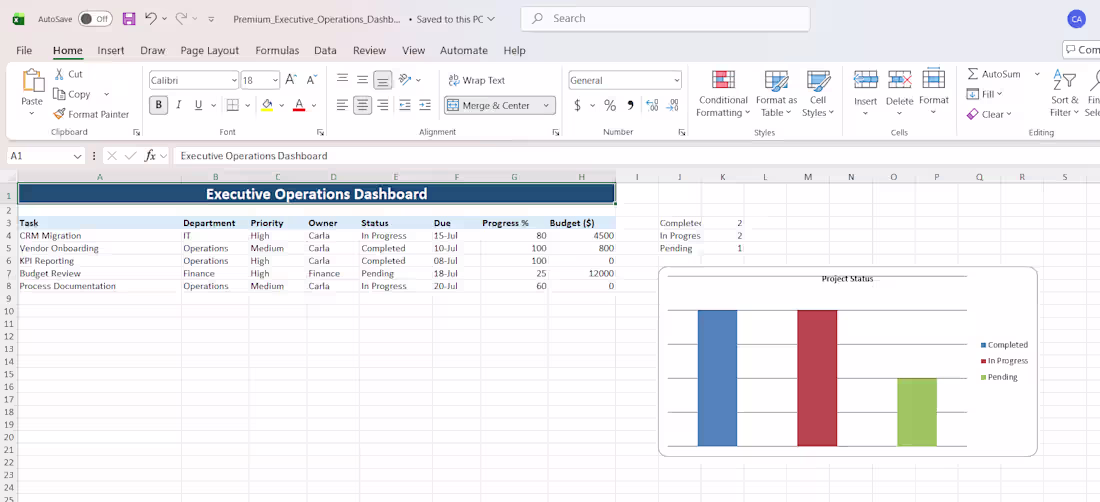Toggle Bold formatting
The height and width of the screenshot is (502, 1100).
point(159,105)
